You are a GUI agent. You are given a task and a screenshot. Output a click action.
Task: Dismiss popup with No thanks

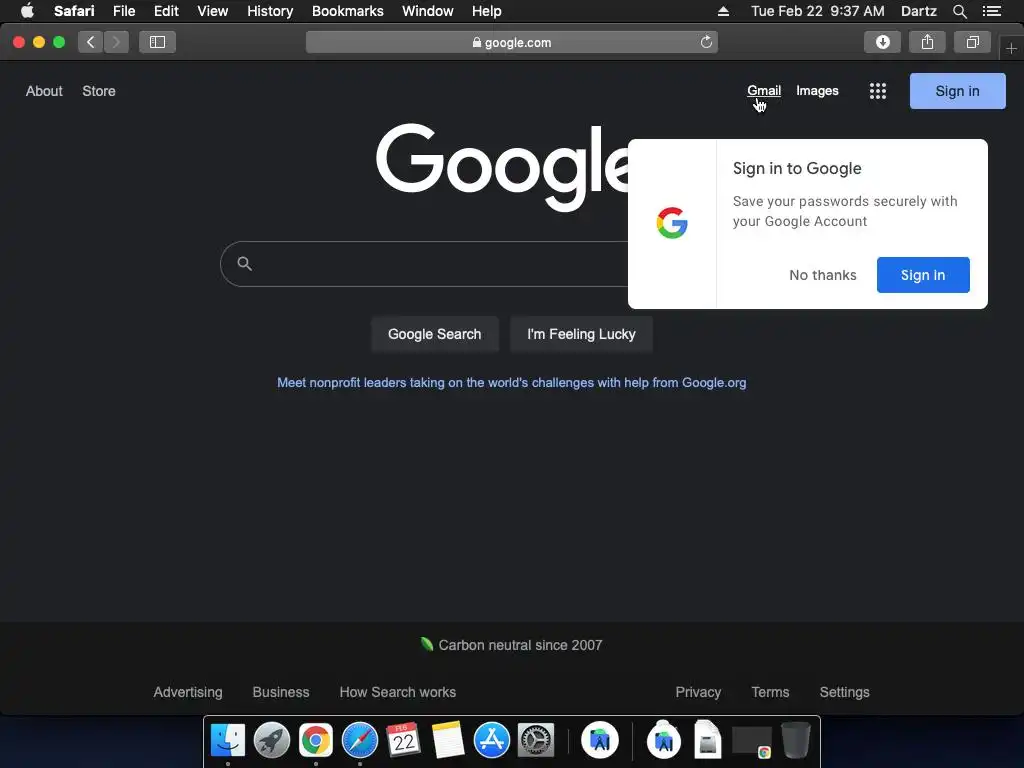point(823,275)
